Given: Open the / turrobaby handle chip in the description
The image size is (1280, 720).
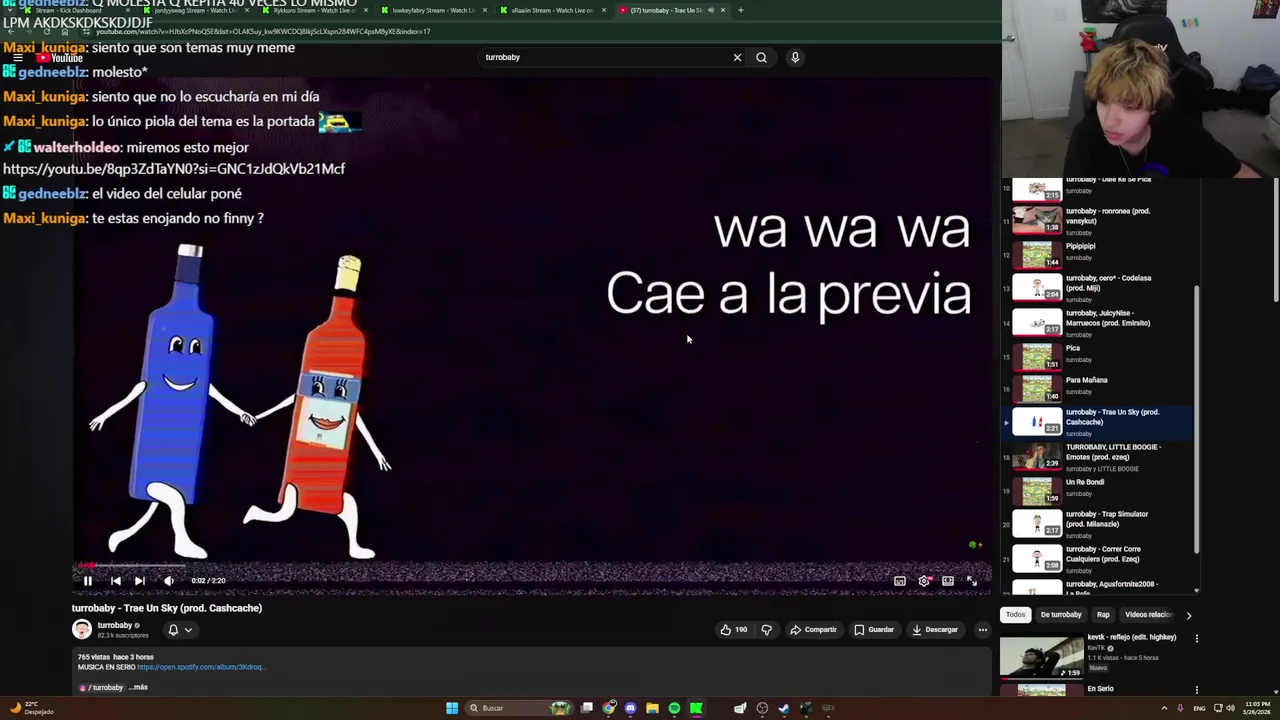Looking at the screenshot, I should [101, 687].
